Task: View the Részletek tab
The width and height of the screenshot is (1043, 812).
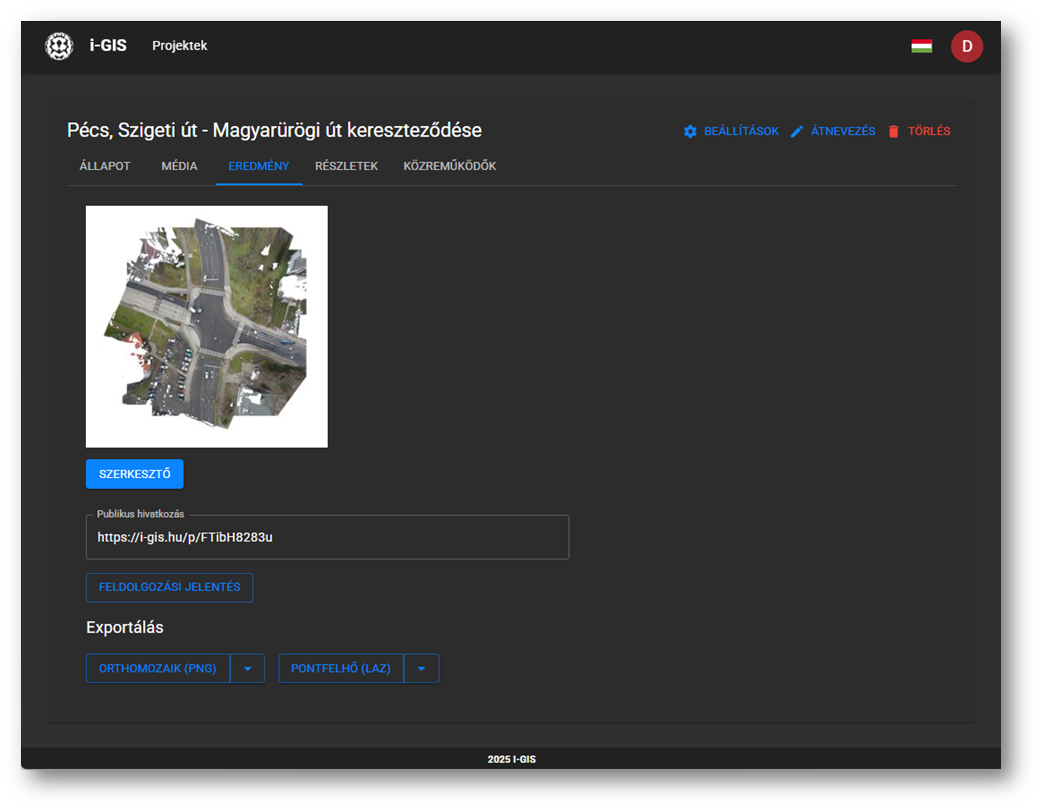Action: (346, 166)
